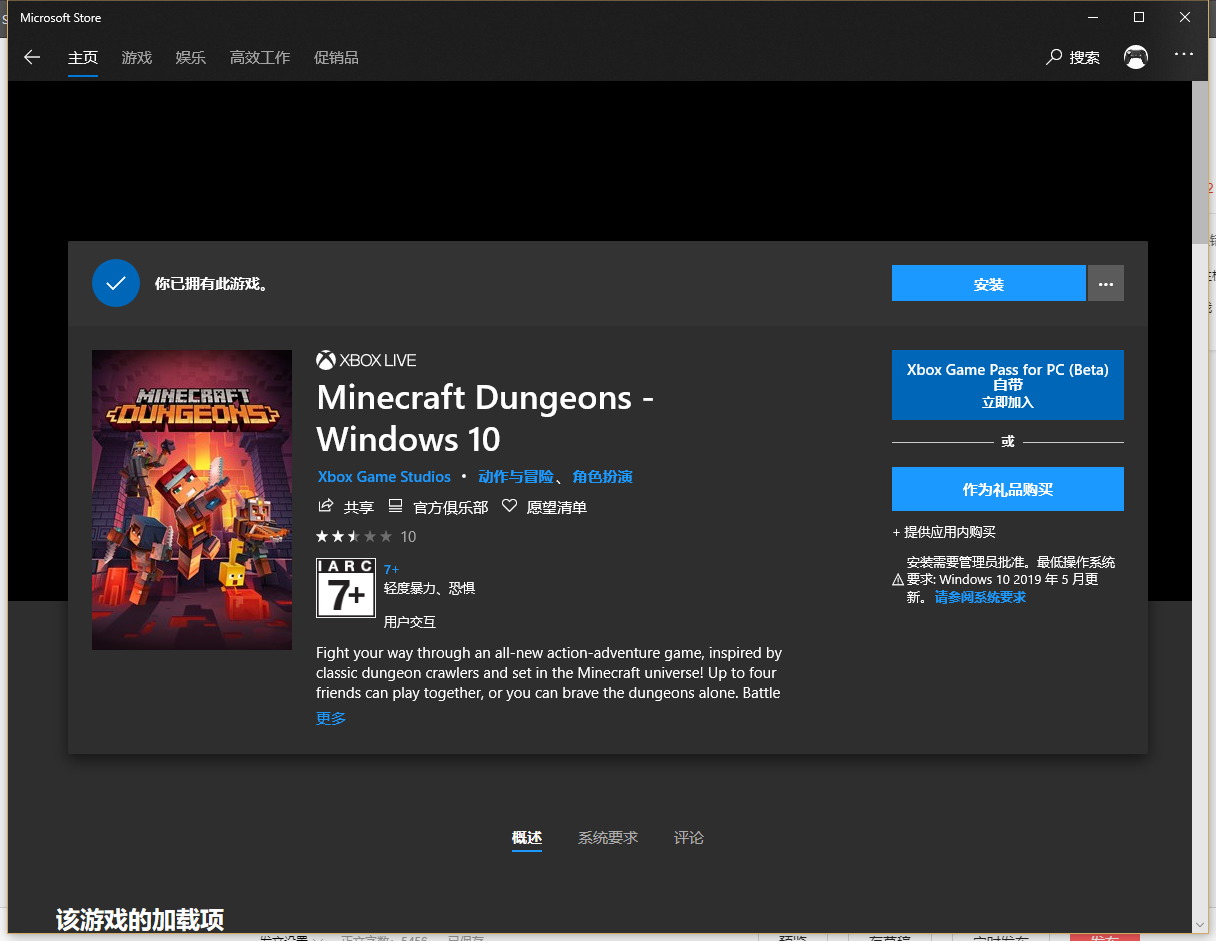The width and height of the screenshot is (1216, 941).
Task: Open the user account avatar
Action: pyautogui.click(x=1136, y=57)
